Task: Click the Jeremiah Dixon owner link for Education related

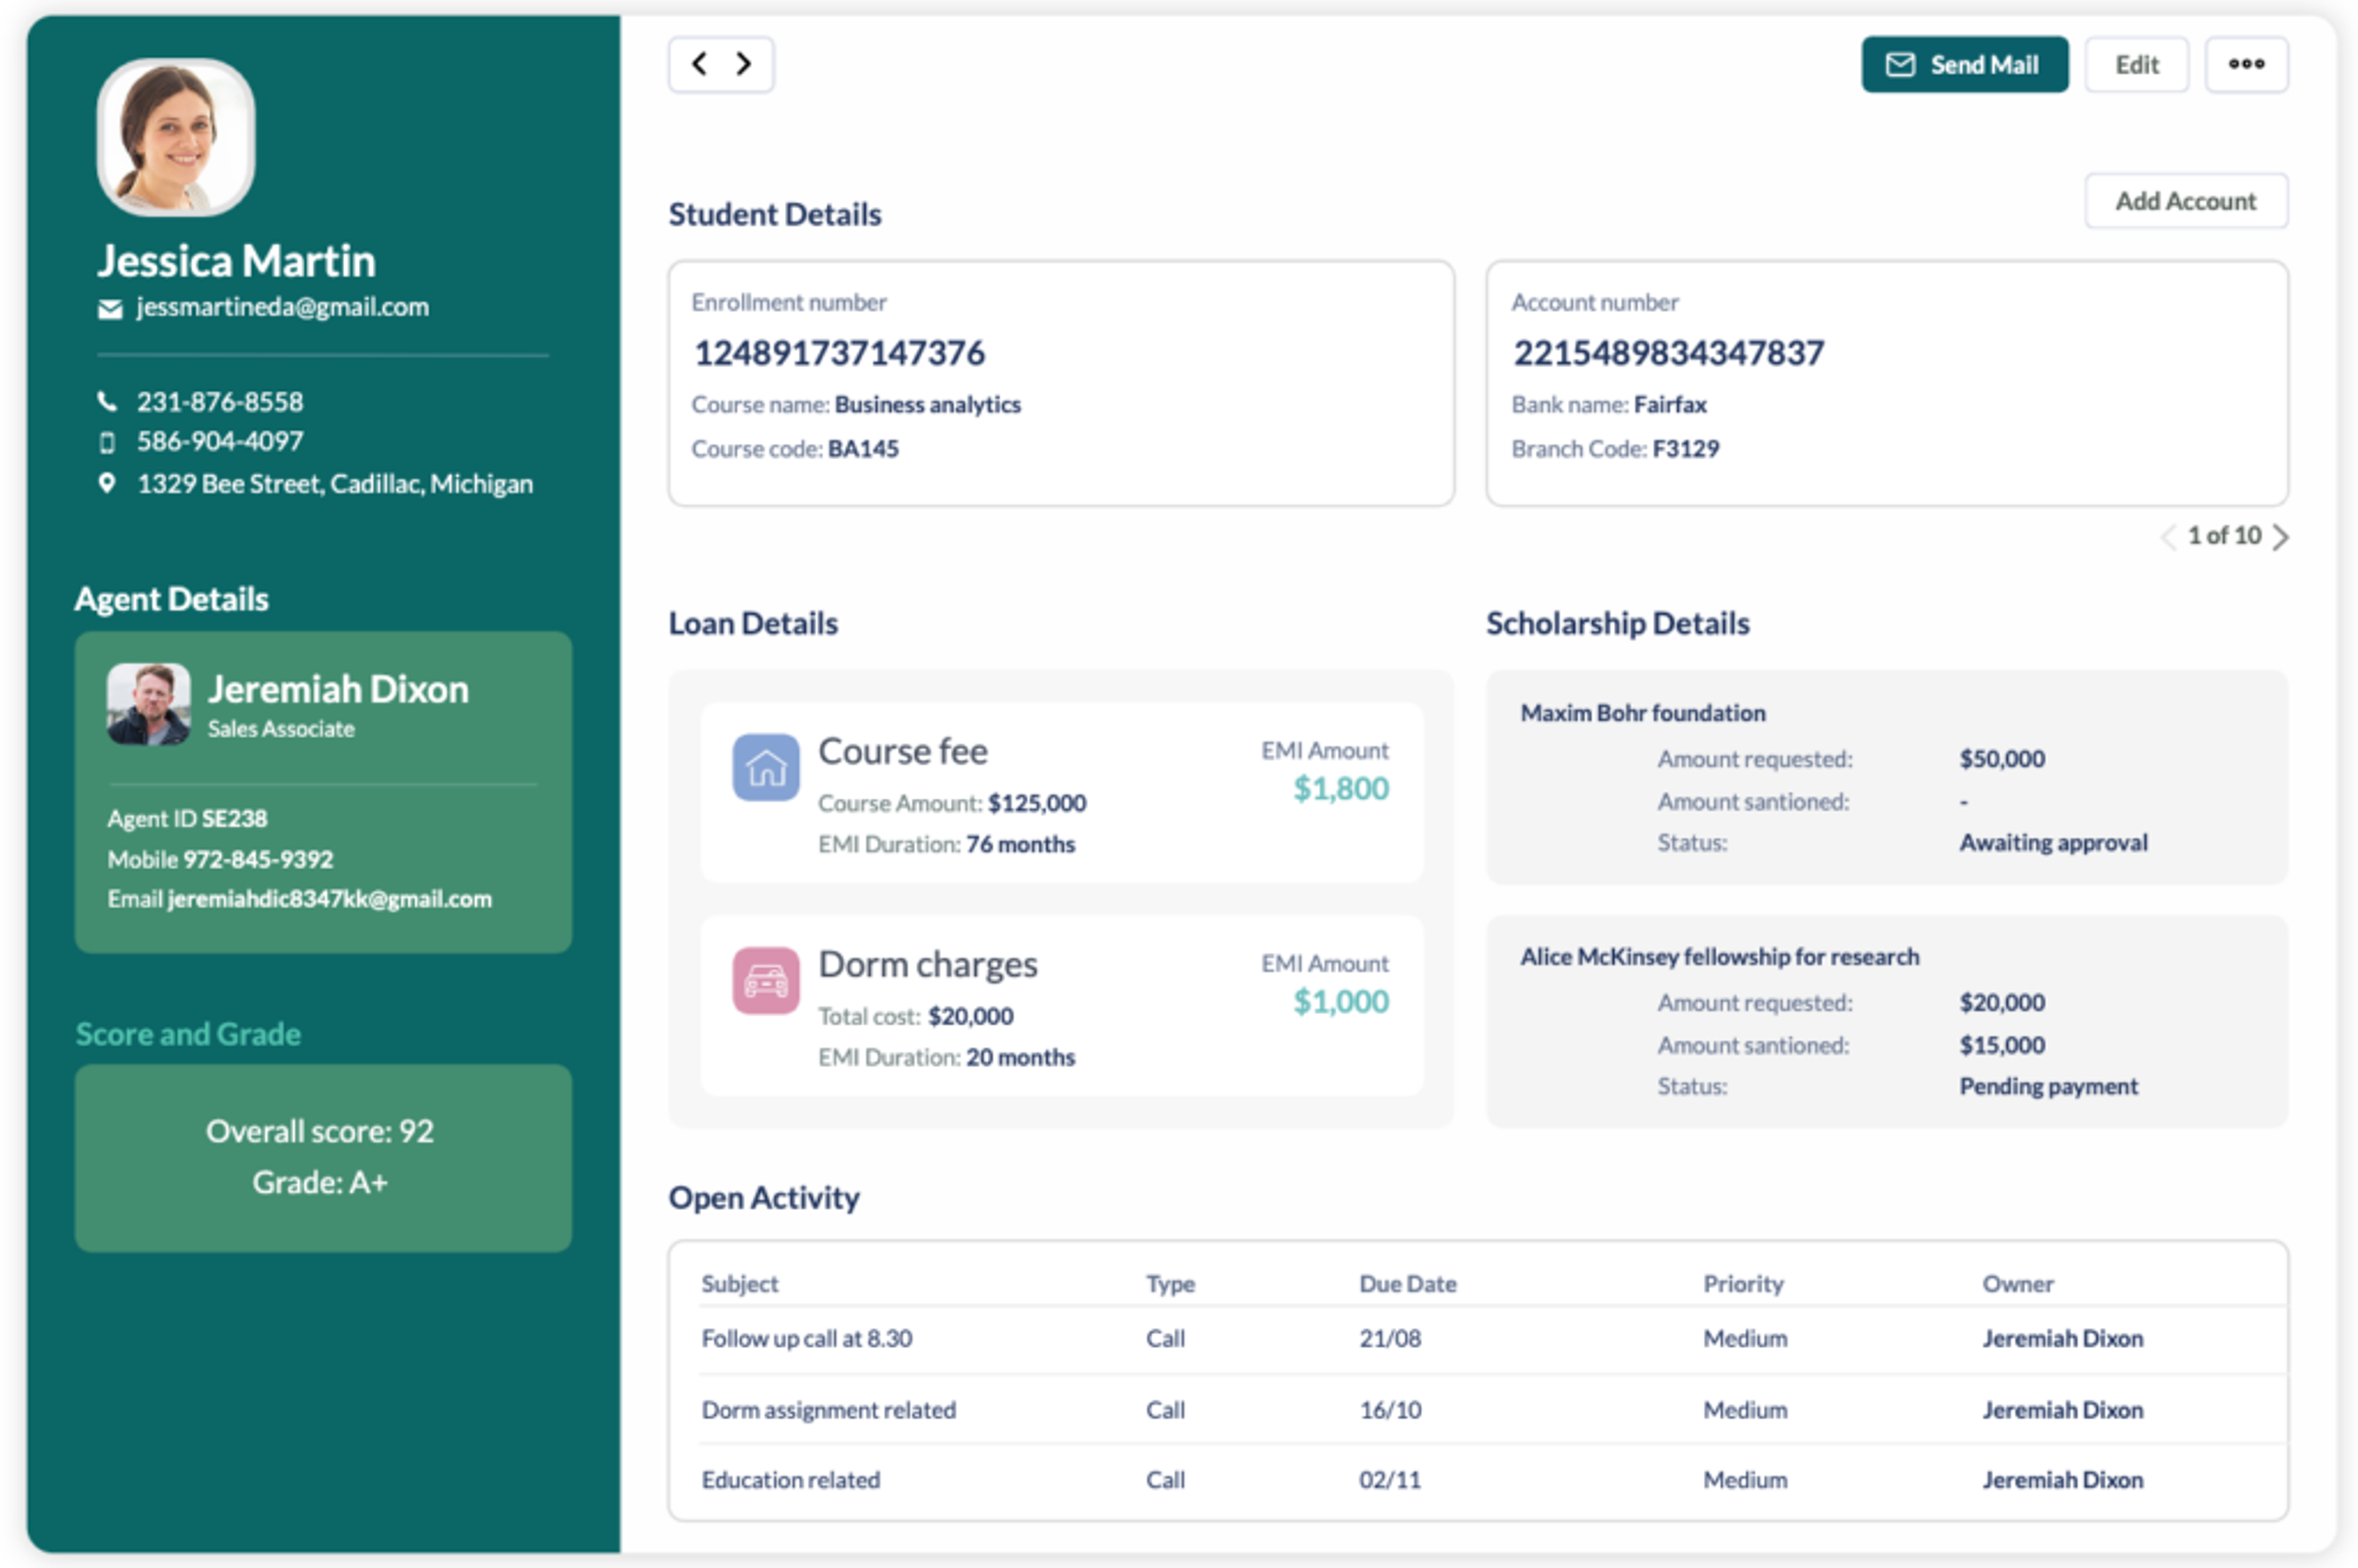Action: (x=2062, y=1480)
